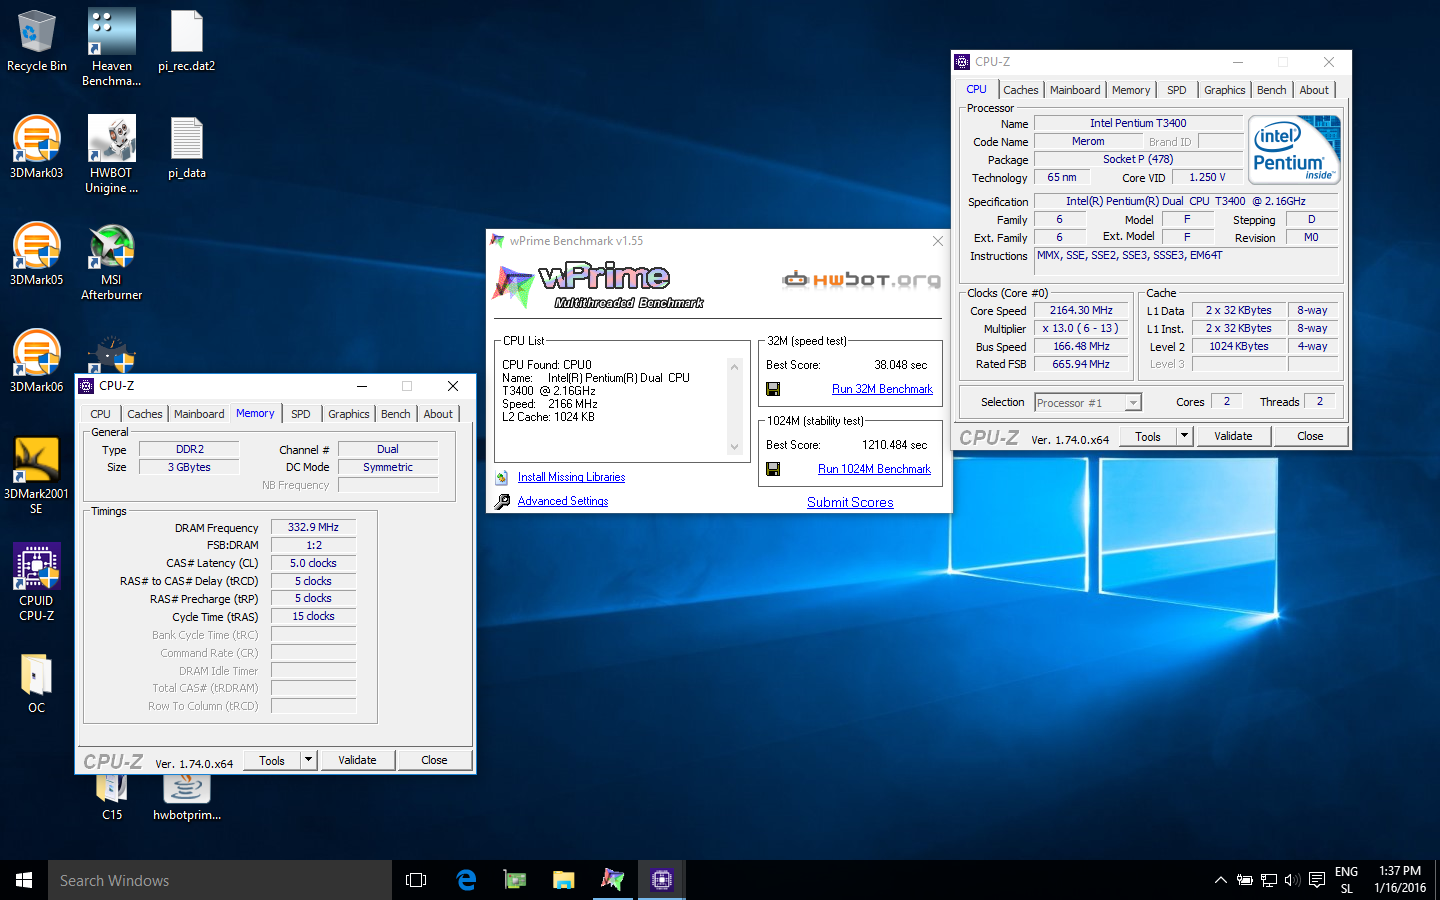Launch Heaven Benchmark shortcut on desktop
This screenshot has width=1440, height=900.
click(x=111, y=47)
